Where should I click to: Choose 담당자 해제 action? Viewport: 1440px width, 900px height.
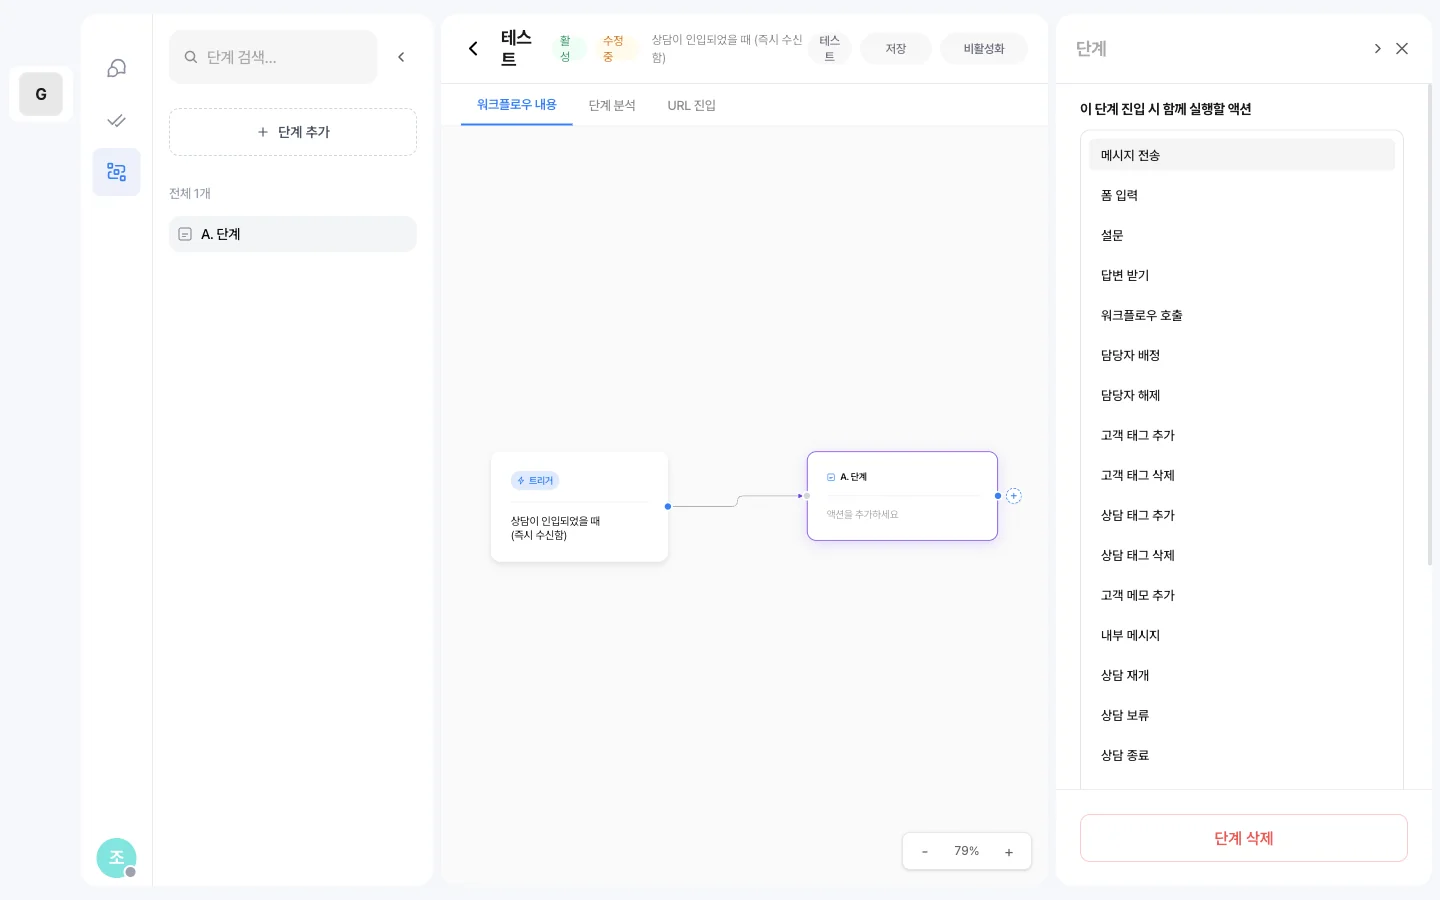1242,395
